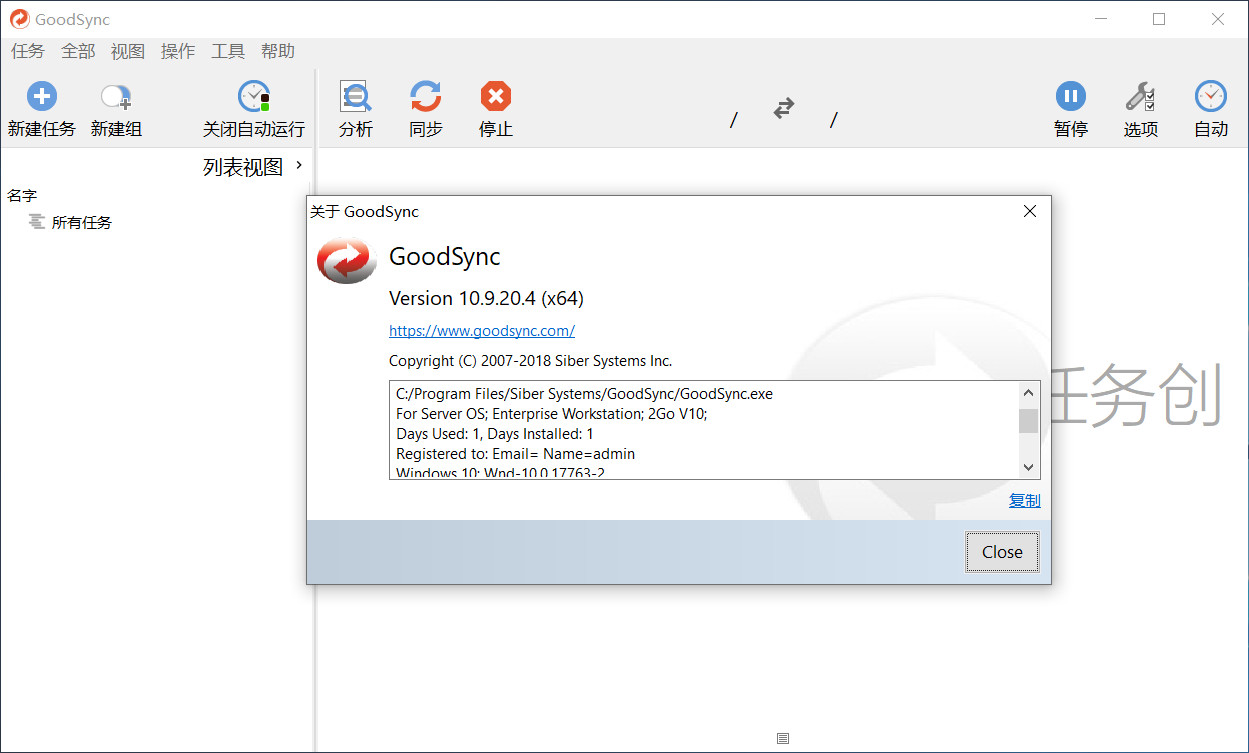Image resolution: width=1249 pixels, height=753 pixels.
Task: Click the 'Days Used: 1, Days Installed: 1' line
Action: (x=495, y=434)
